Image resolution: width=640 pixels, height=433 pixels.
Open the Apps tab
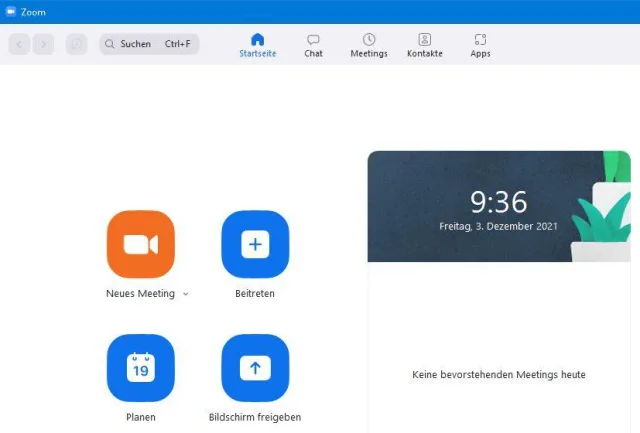[x=480, y=45]
